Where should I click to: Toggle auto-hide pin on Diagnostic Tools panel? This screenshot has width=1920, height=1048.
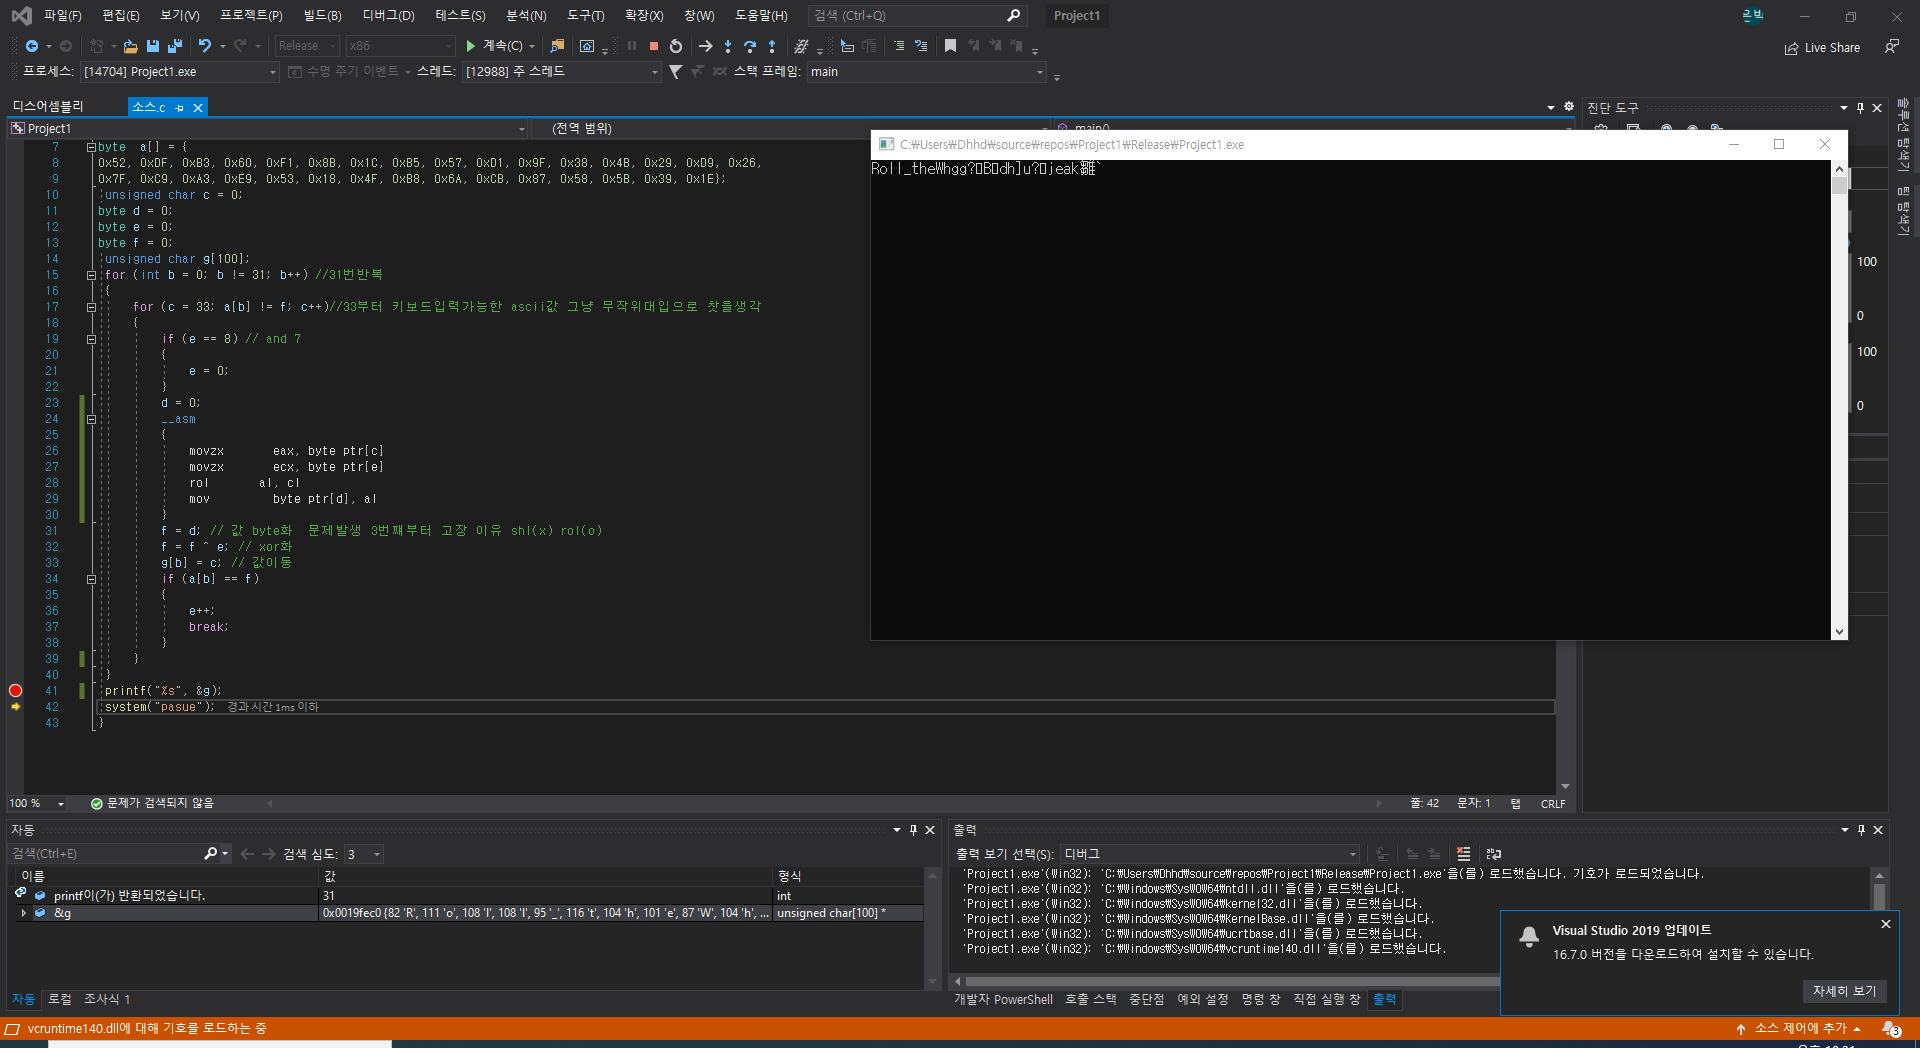(1860, 108)
